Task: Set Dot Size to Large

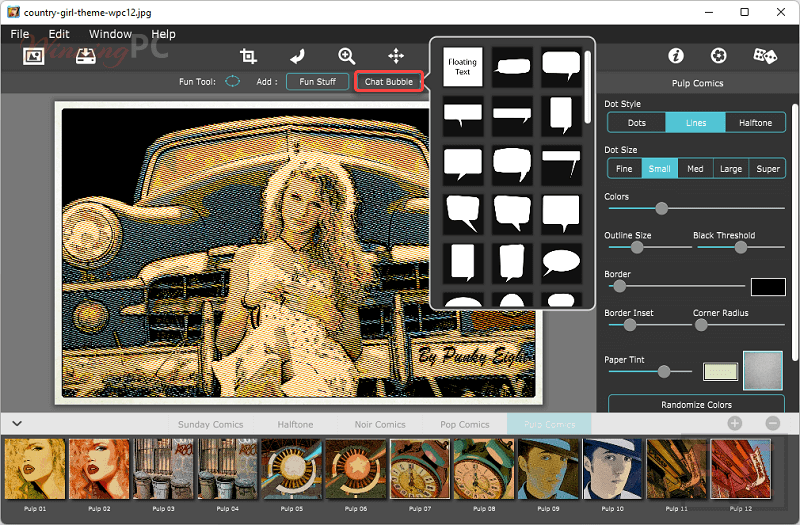Action: [x=731, y=169]
